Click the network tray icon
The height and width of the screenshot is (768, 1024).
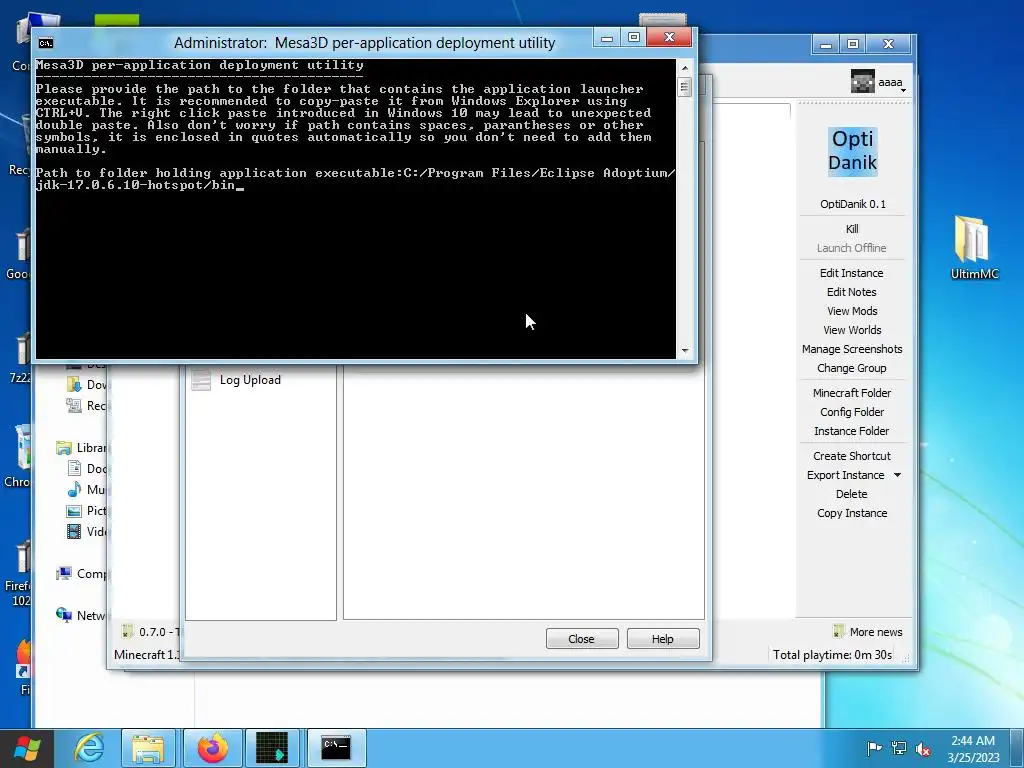point(899,748)
